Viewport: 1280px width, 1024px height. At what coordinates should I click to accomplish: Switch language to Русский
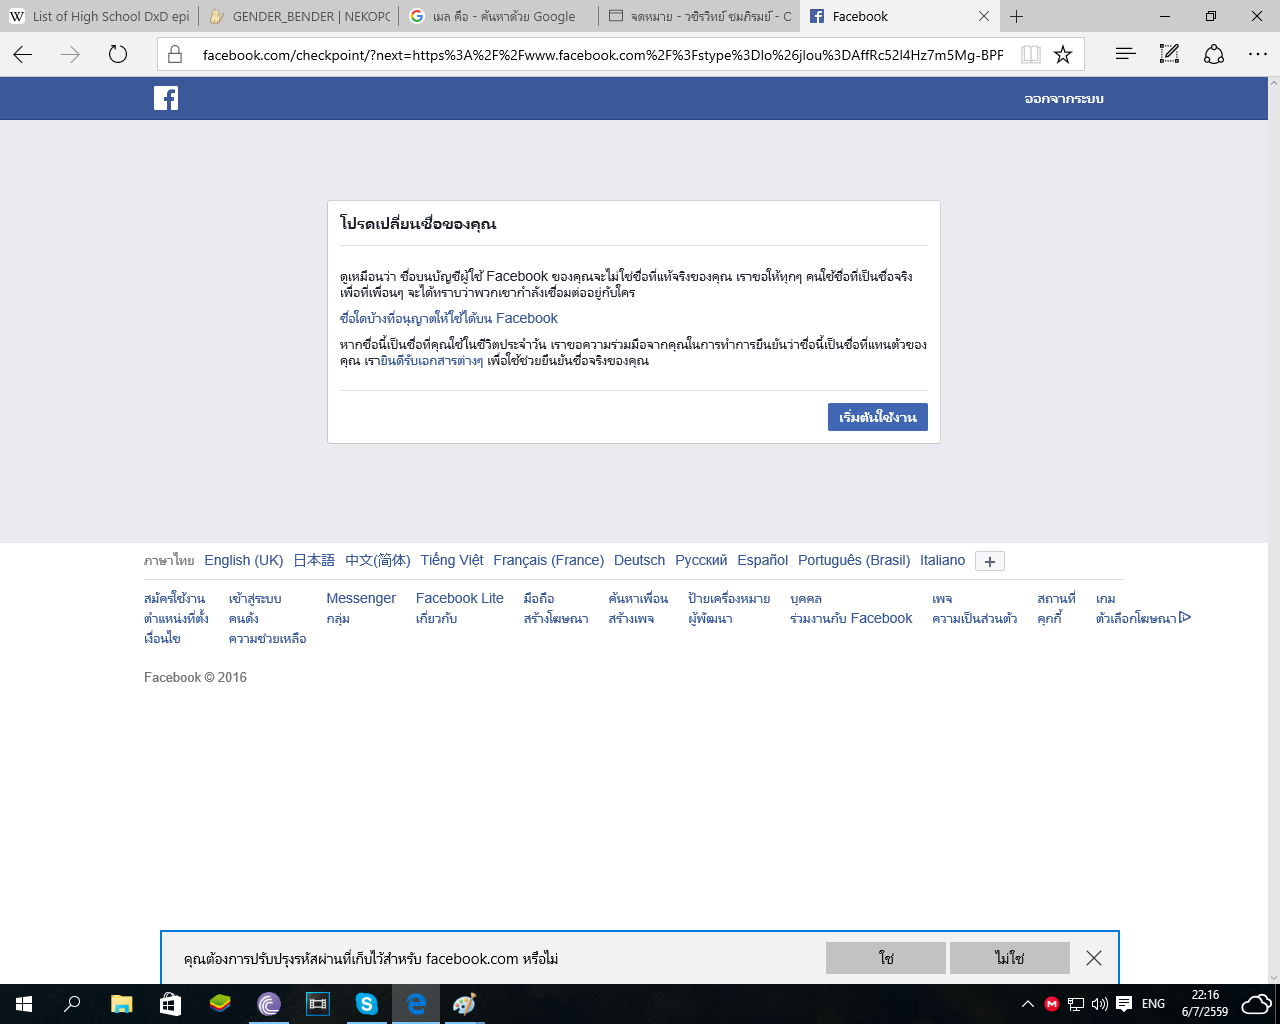[701, 560]
